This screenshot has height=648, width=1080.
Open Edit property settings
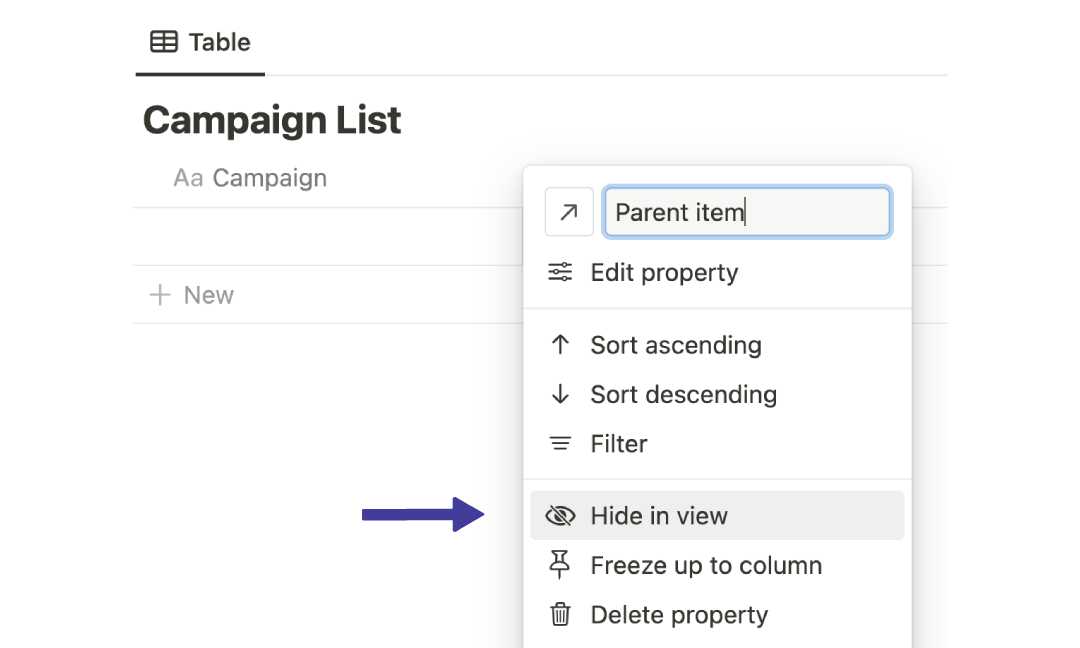[663, 272]
